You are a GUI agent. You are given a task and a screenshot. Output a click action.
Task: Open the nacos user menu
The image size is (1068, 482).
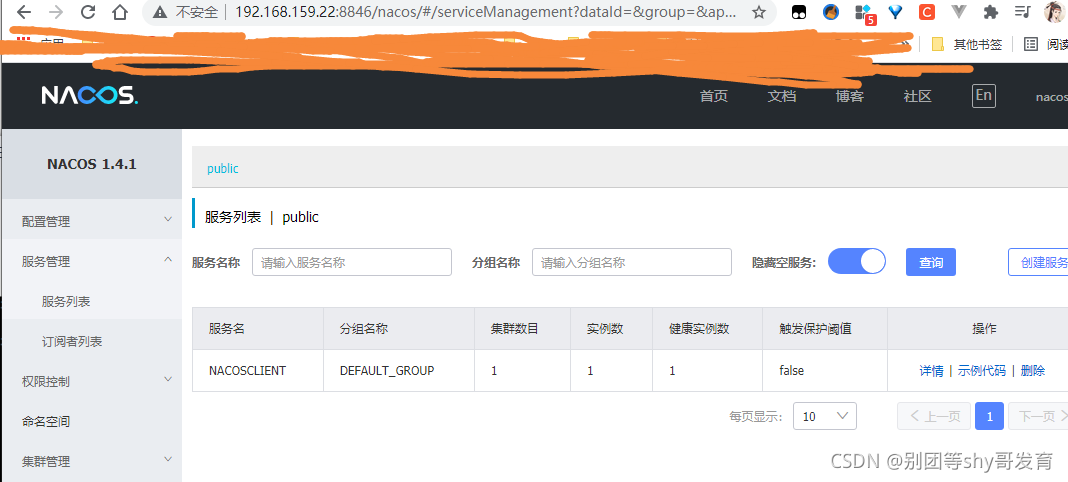pos(1052,97)
